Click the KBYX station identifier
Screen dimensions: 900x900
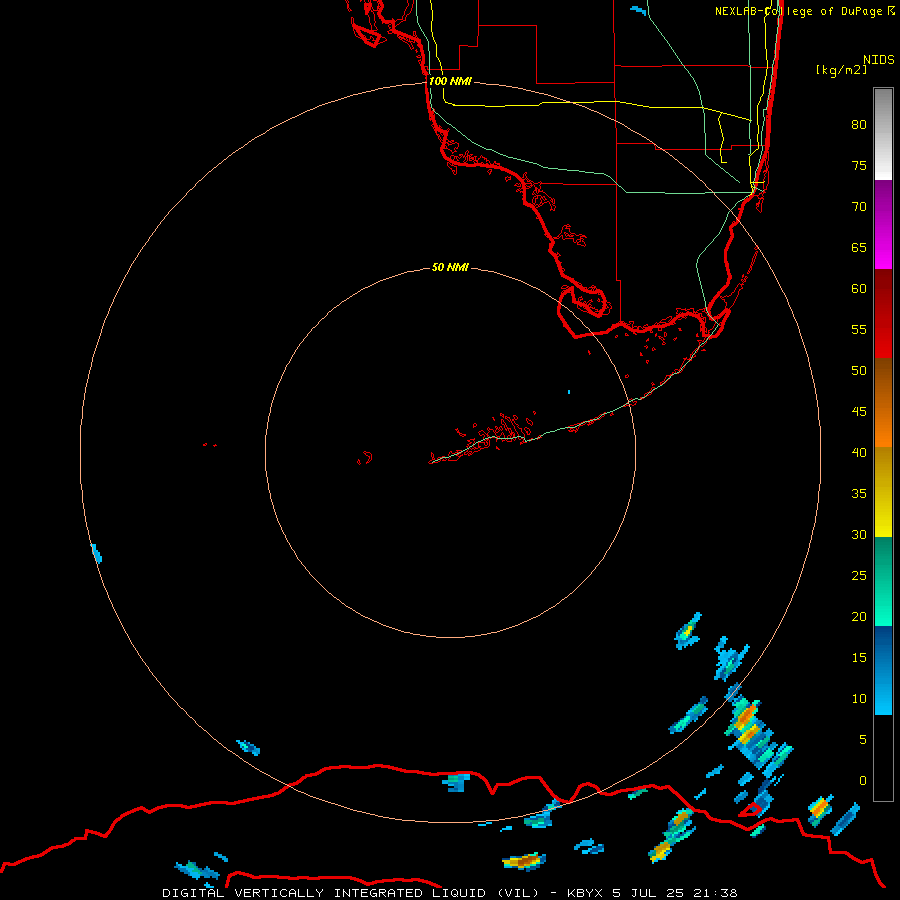[x=585, y=893]
